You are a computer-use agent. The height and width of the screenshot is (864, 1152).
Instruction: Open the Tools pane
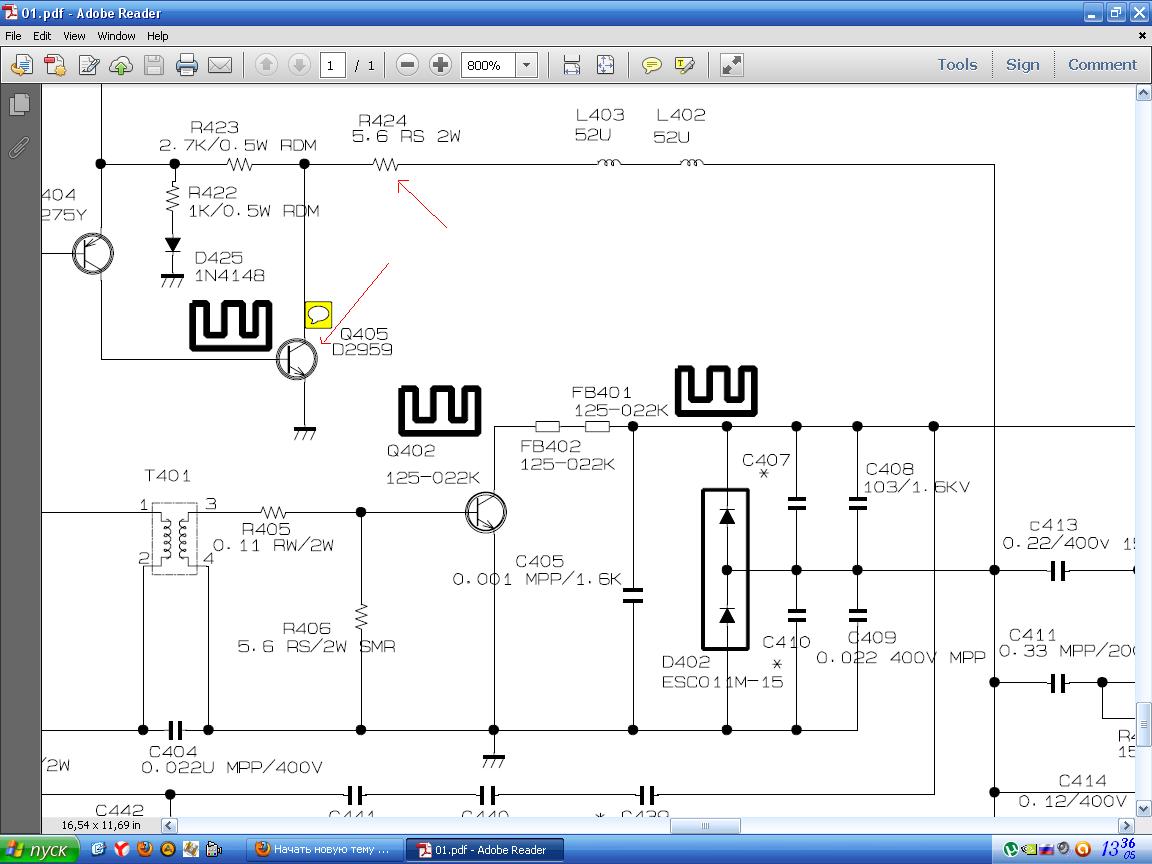[x=956, y=64]
